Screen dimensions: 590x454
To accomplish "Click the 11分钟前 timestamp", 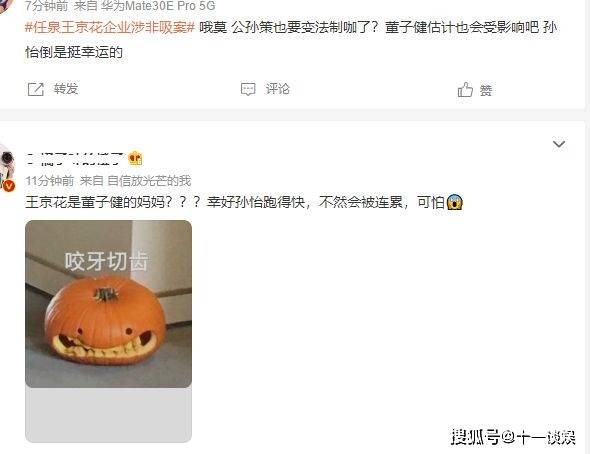I will 50,181.
